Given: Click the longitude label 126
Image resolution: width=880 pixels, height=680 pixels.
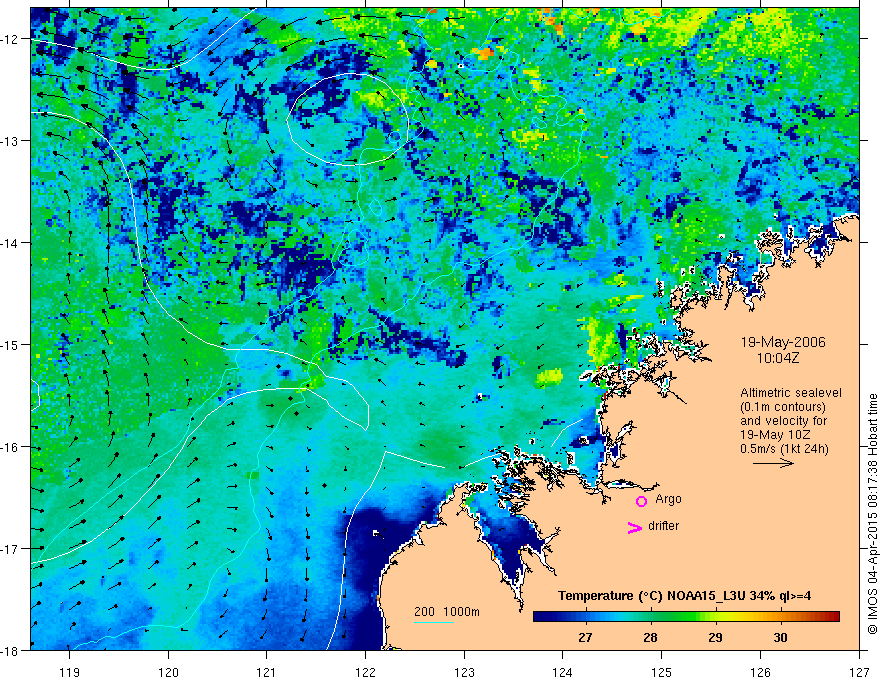Looking at the screenshot, I should click(760, 672).
